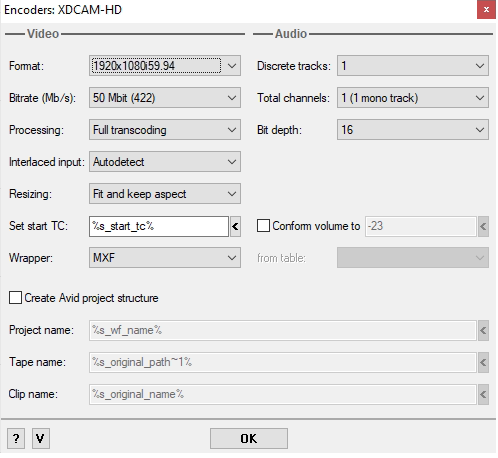498x458 pixels.
Task: Confirm settings with the OK button
Action: click(249, 438)
